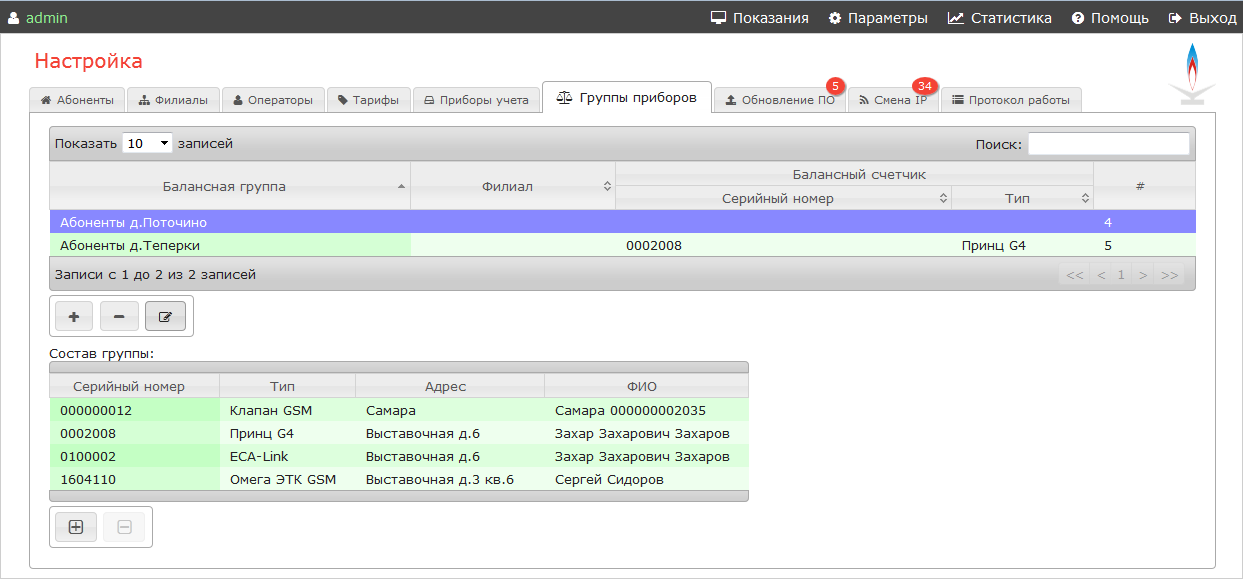Click the plus icon to add balance group
Viewport: 1243px width, 579px height.
[74, 316]
